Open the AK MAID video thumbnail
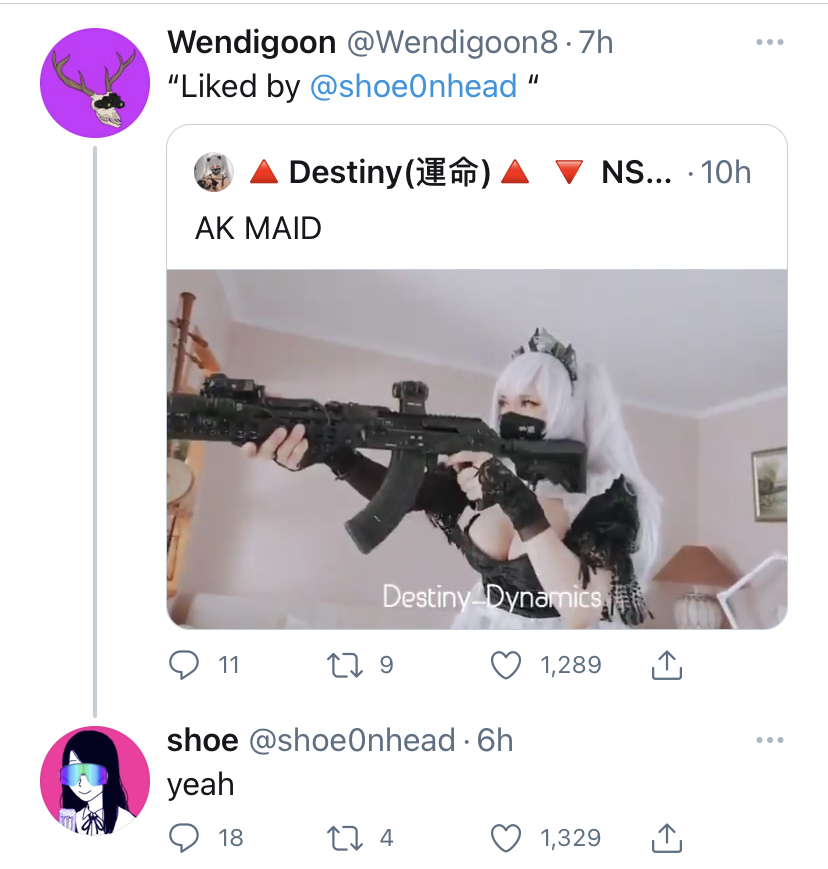 477,449
